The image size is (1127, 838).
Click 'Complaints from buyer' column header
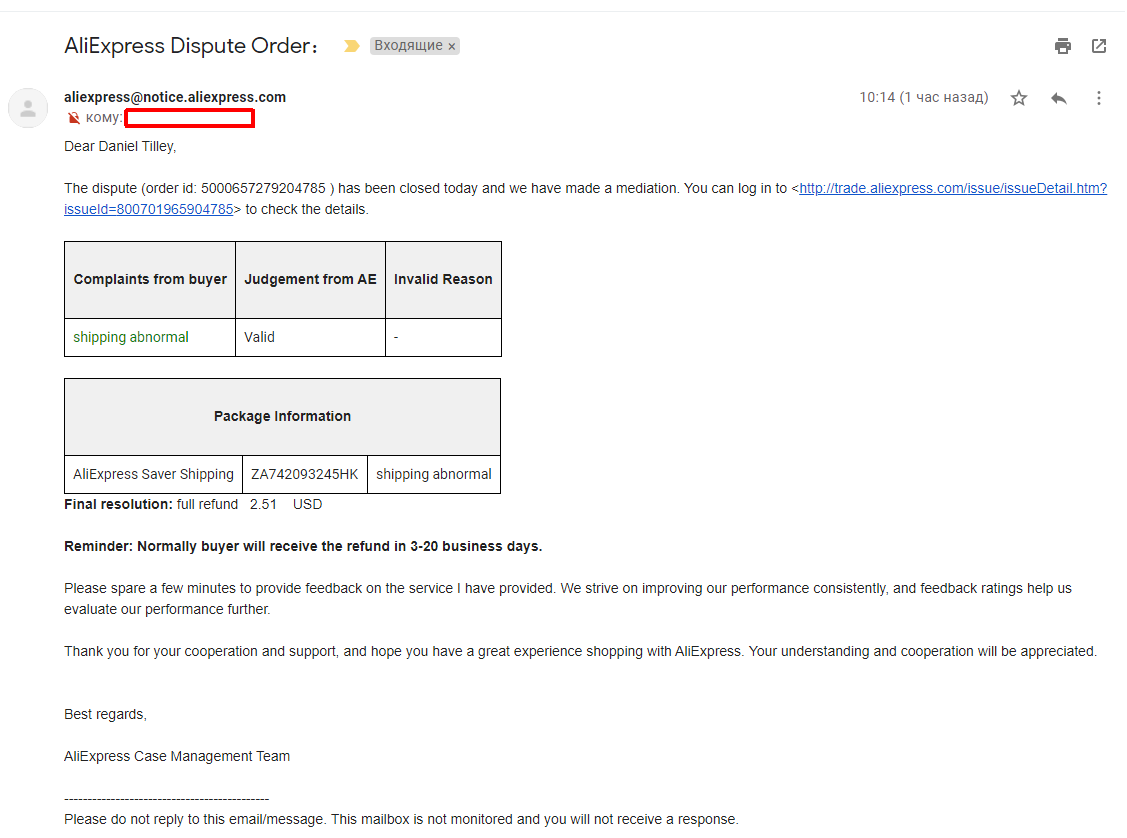(x=150, y=279)
